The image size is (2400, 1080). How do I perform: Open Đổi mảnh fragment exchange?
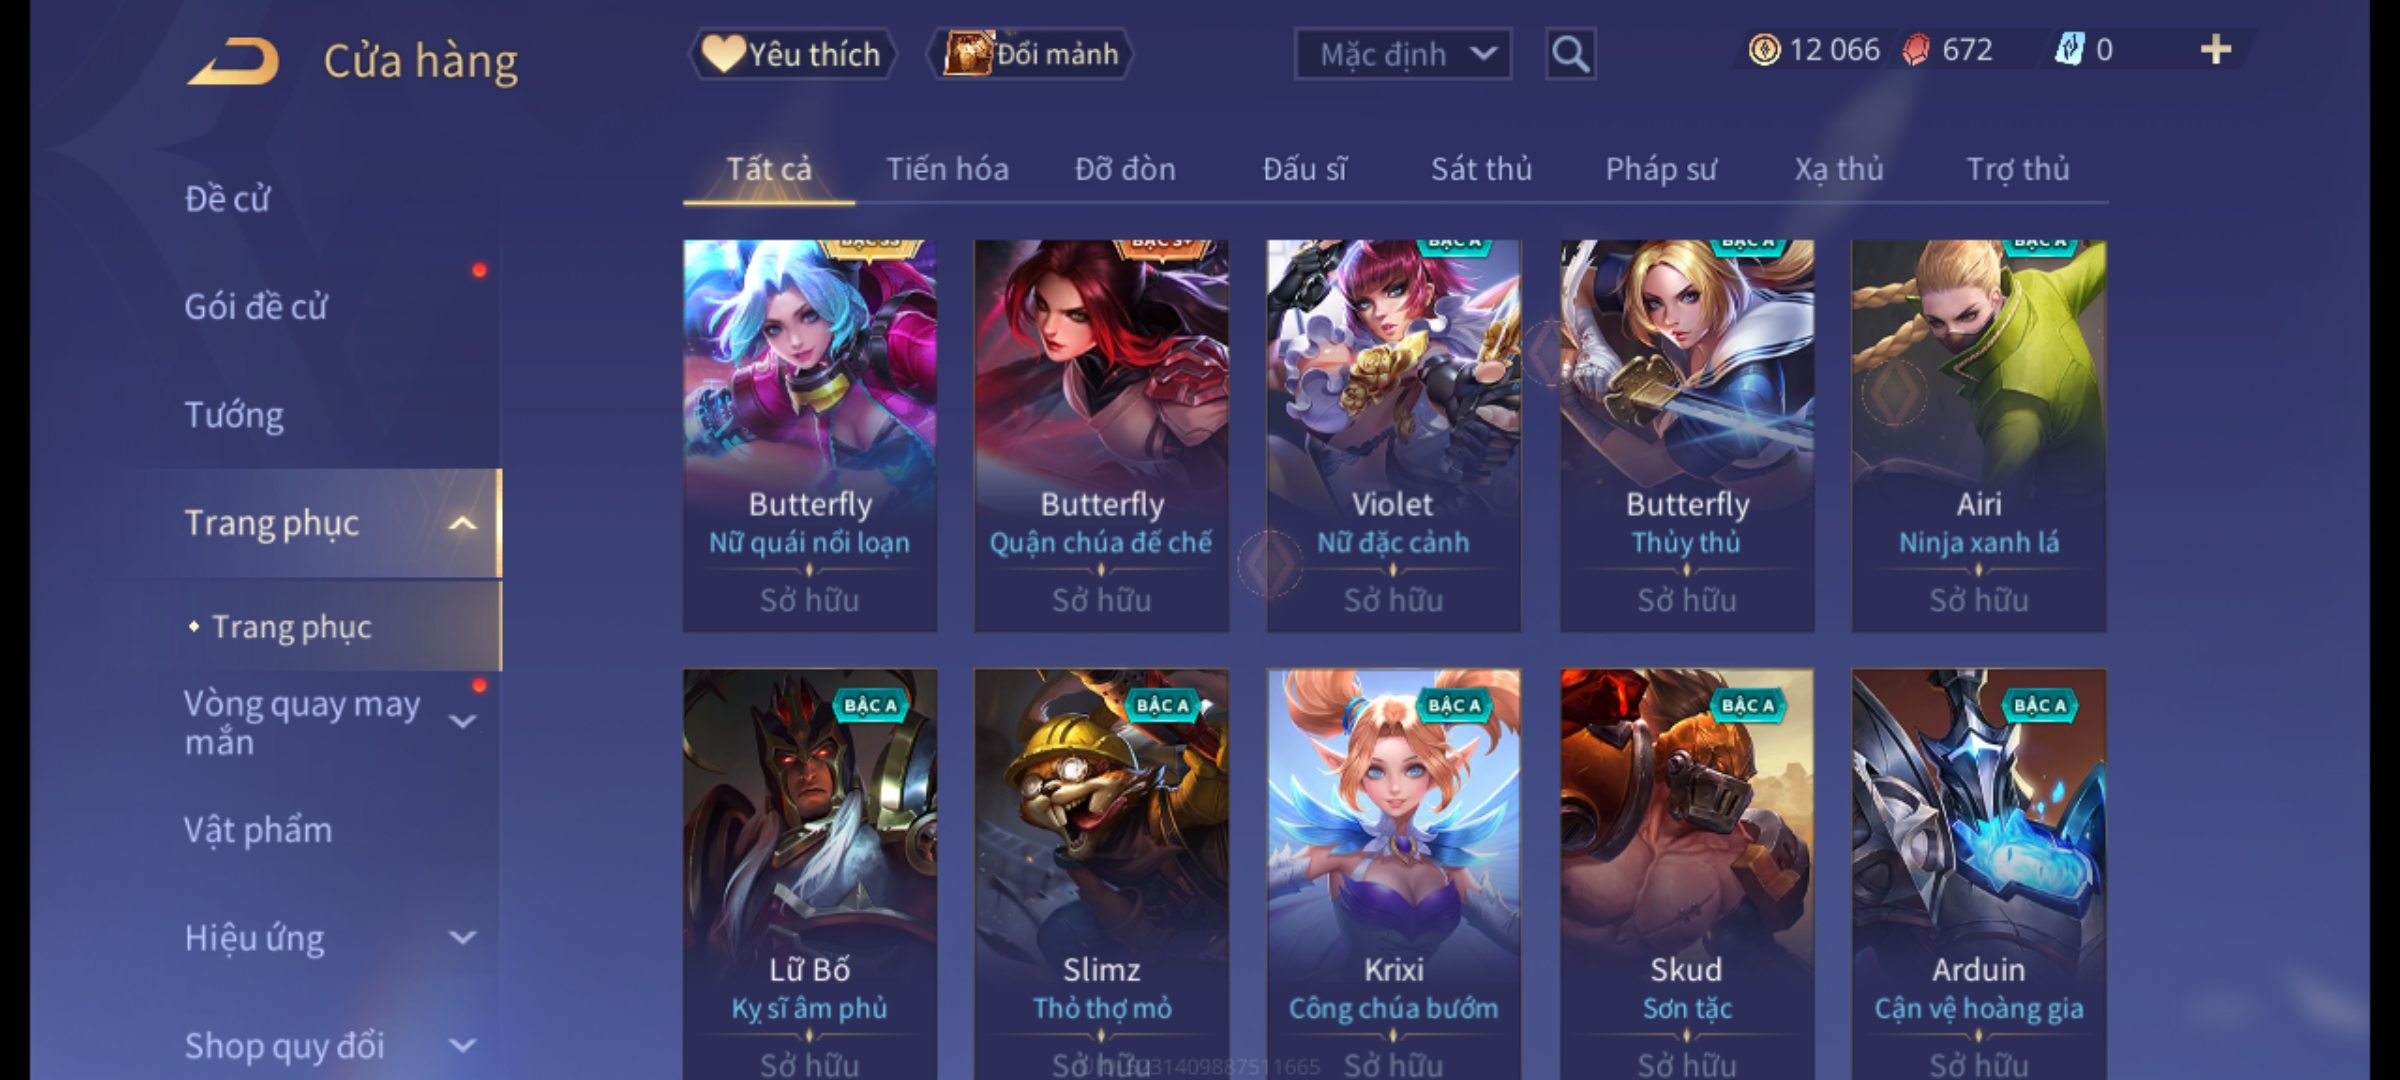click(x=1031, y=54)
